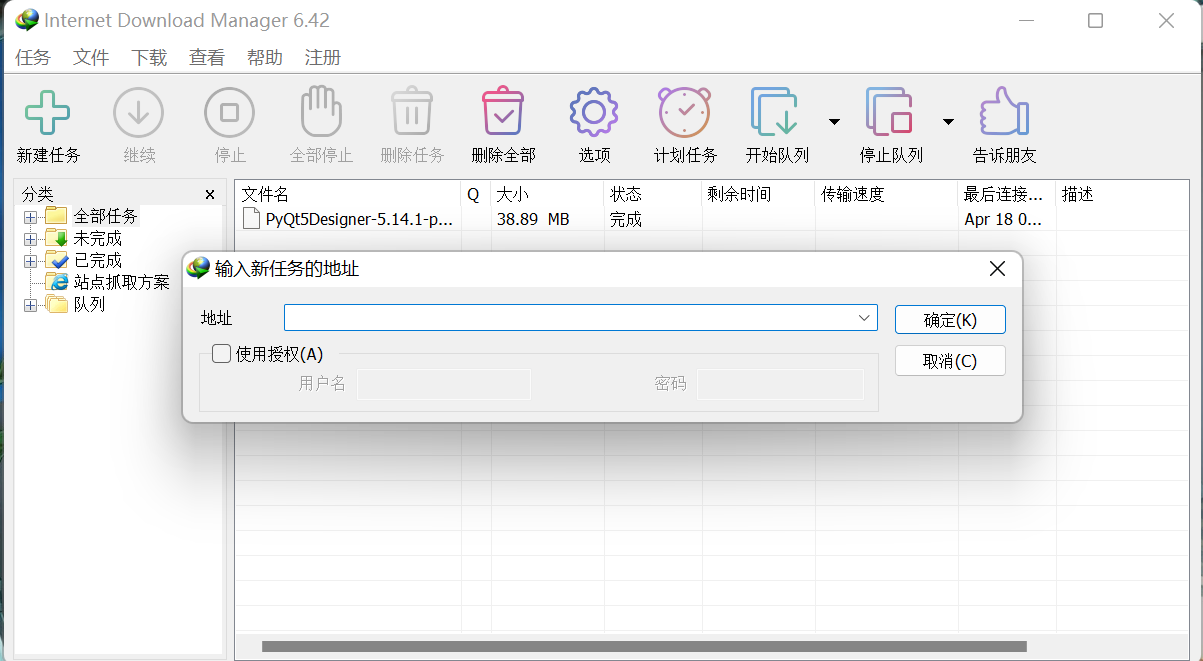Click the 取消(C) button
1203x661 pixels.
[x=950, y=361]
